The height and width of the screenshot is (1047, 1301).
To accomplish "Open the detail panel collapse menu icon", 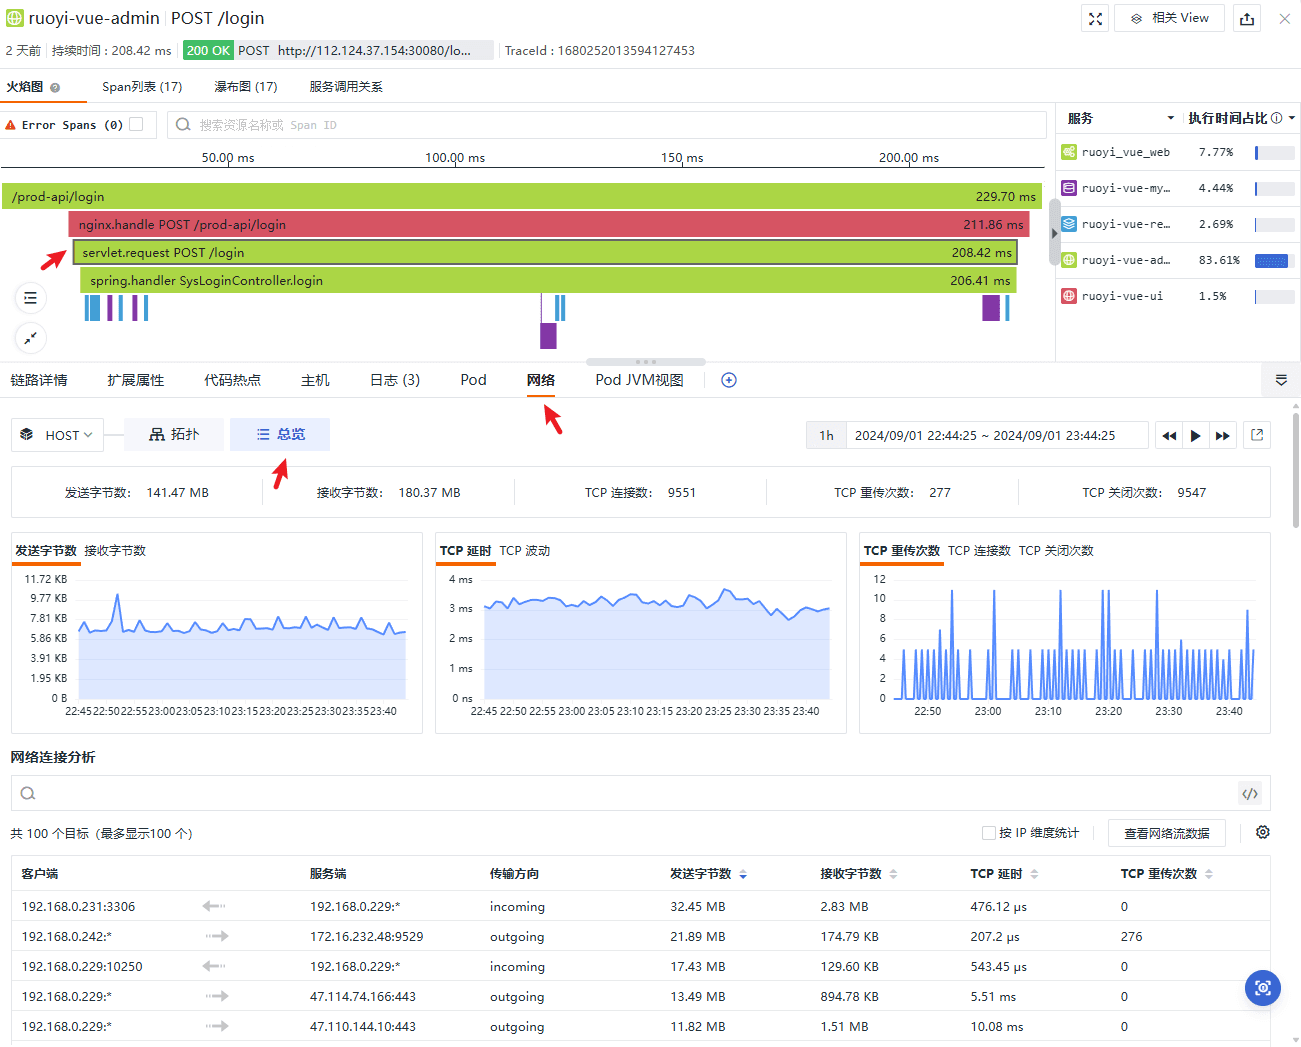I will coord(1281,380).
